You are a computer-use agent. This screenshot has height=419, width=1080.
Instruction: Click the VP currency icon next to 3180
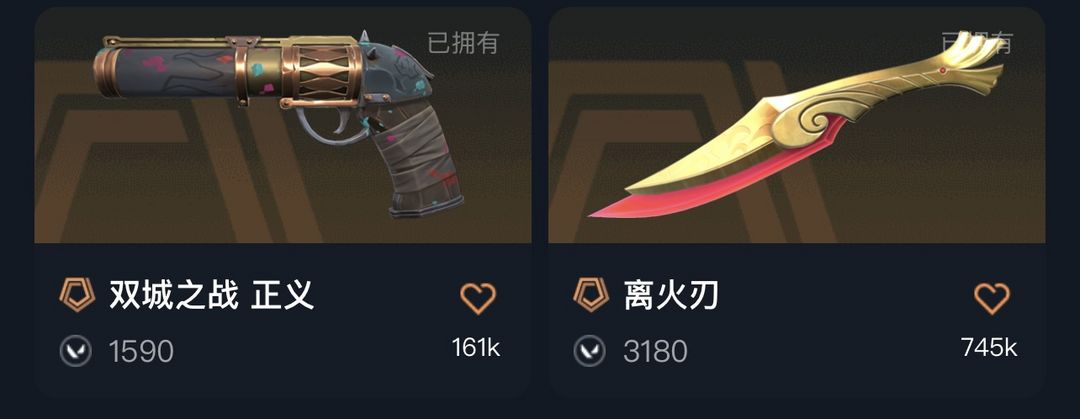tap(590, 351)
